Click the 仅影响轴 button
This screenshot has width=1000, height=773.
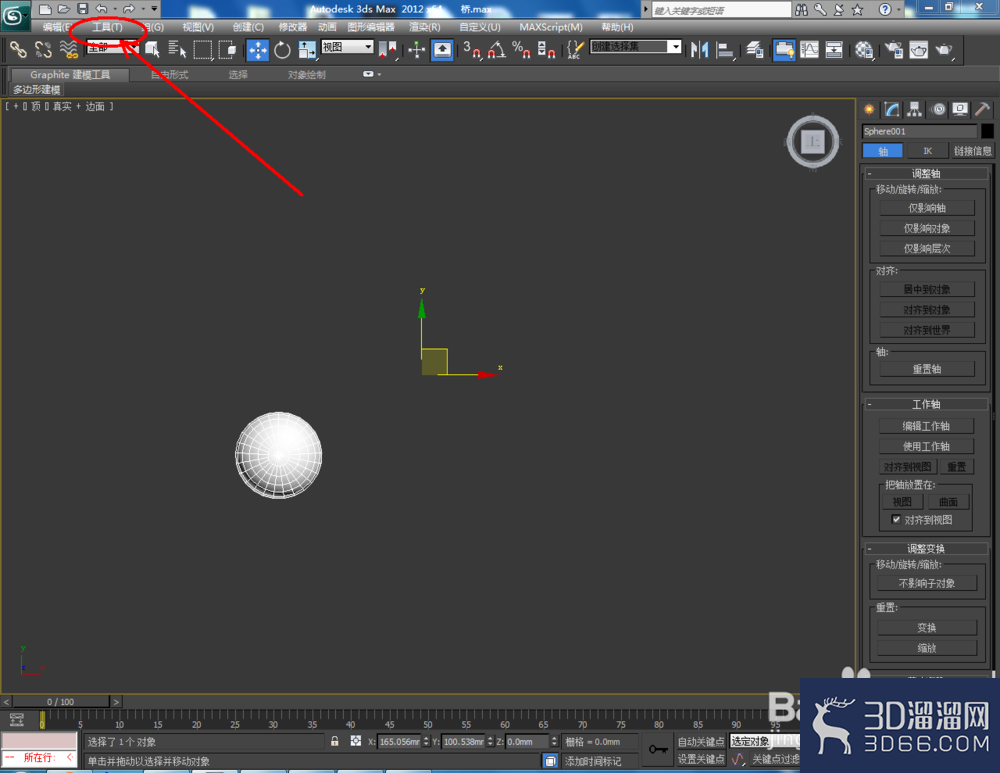tap(927, 208)
